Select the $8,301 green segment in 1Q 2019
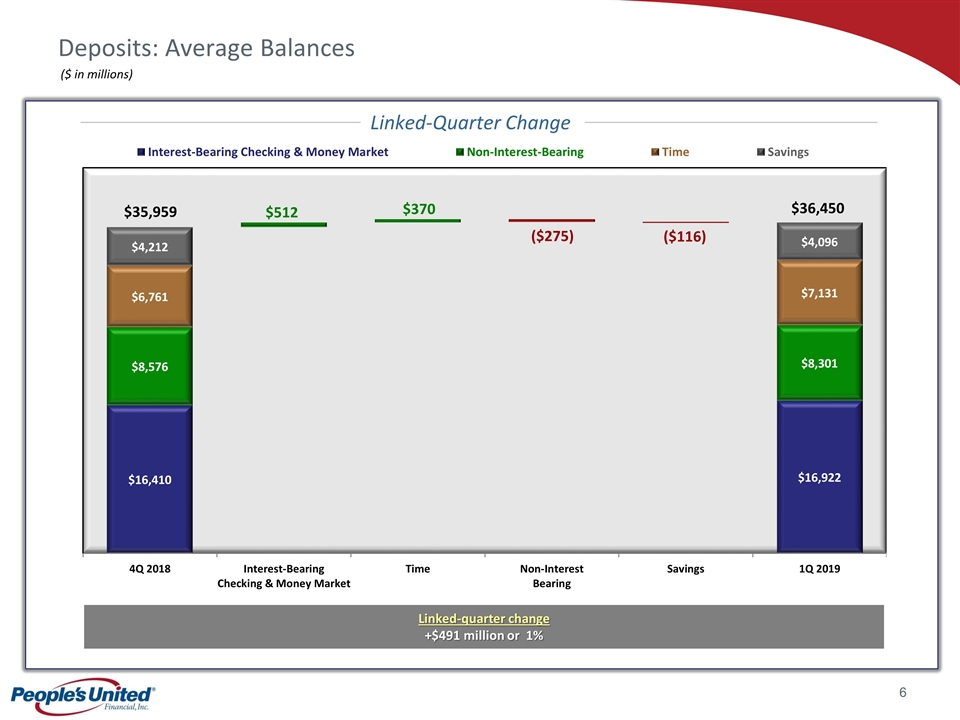960x720 pixels. click(819, 364)
